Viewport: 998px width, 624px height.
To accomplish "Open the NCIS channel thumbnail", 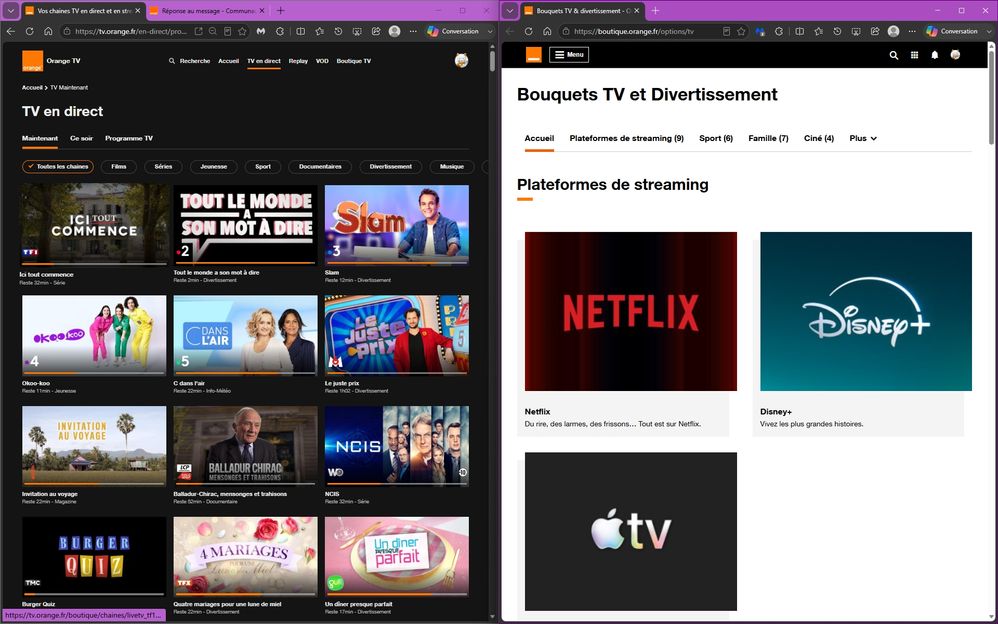I will [397, 446].
